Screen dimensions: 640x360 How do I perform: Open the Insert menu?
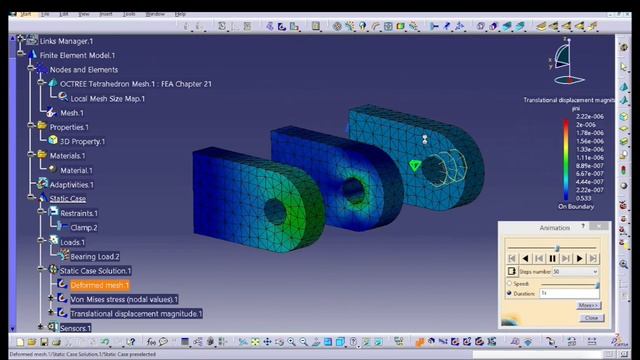tap(106, 14)
